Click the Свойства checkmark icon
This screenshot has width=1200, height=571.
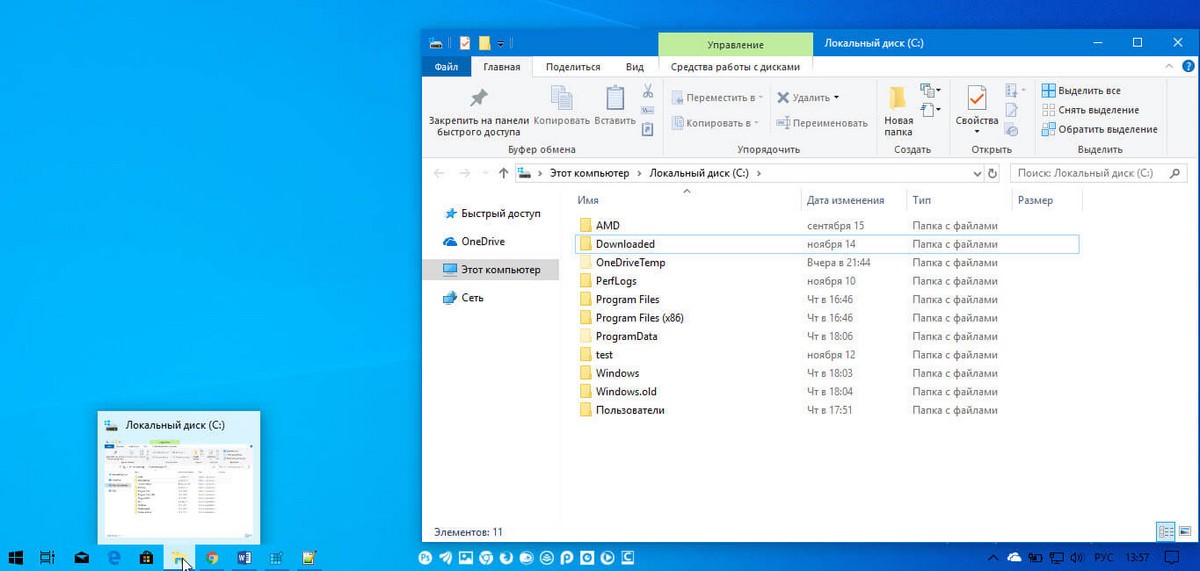[x=977, y=98]
